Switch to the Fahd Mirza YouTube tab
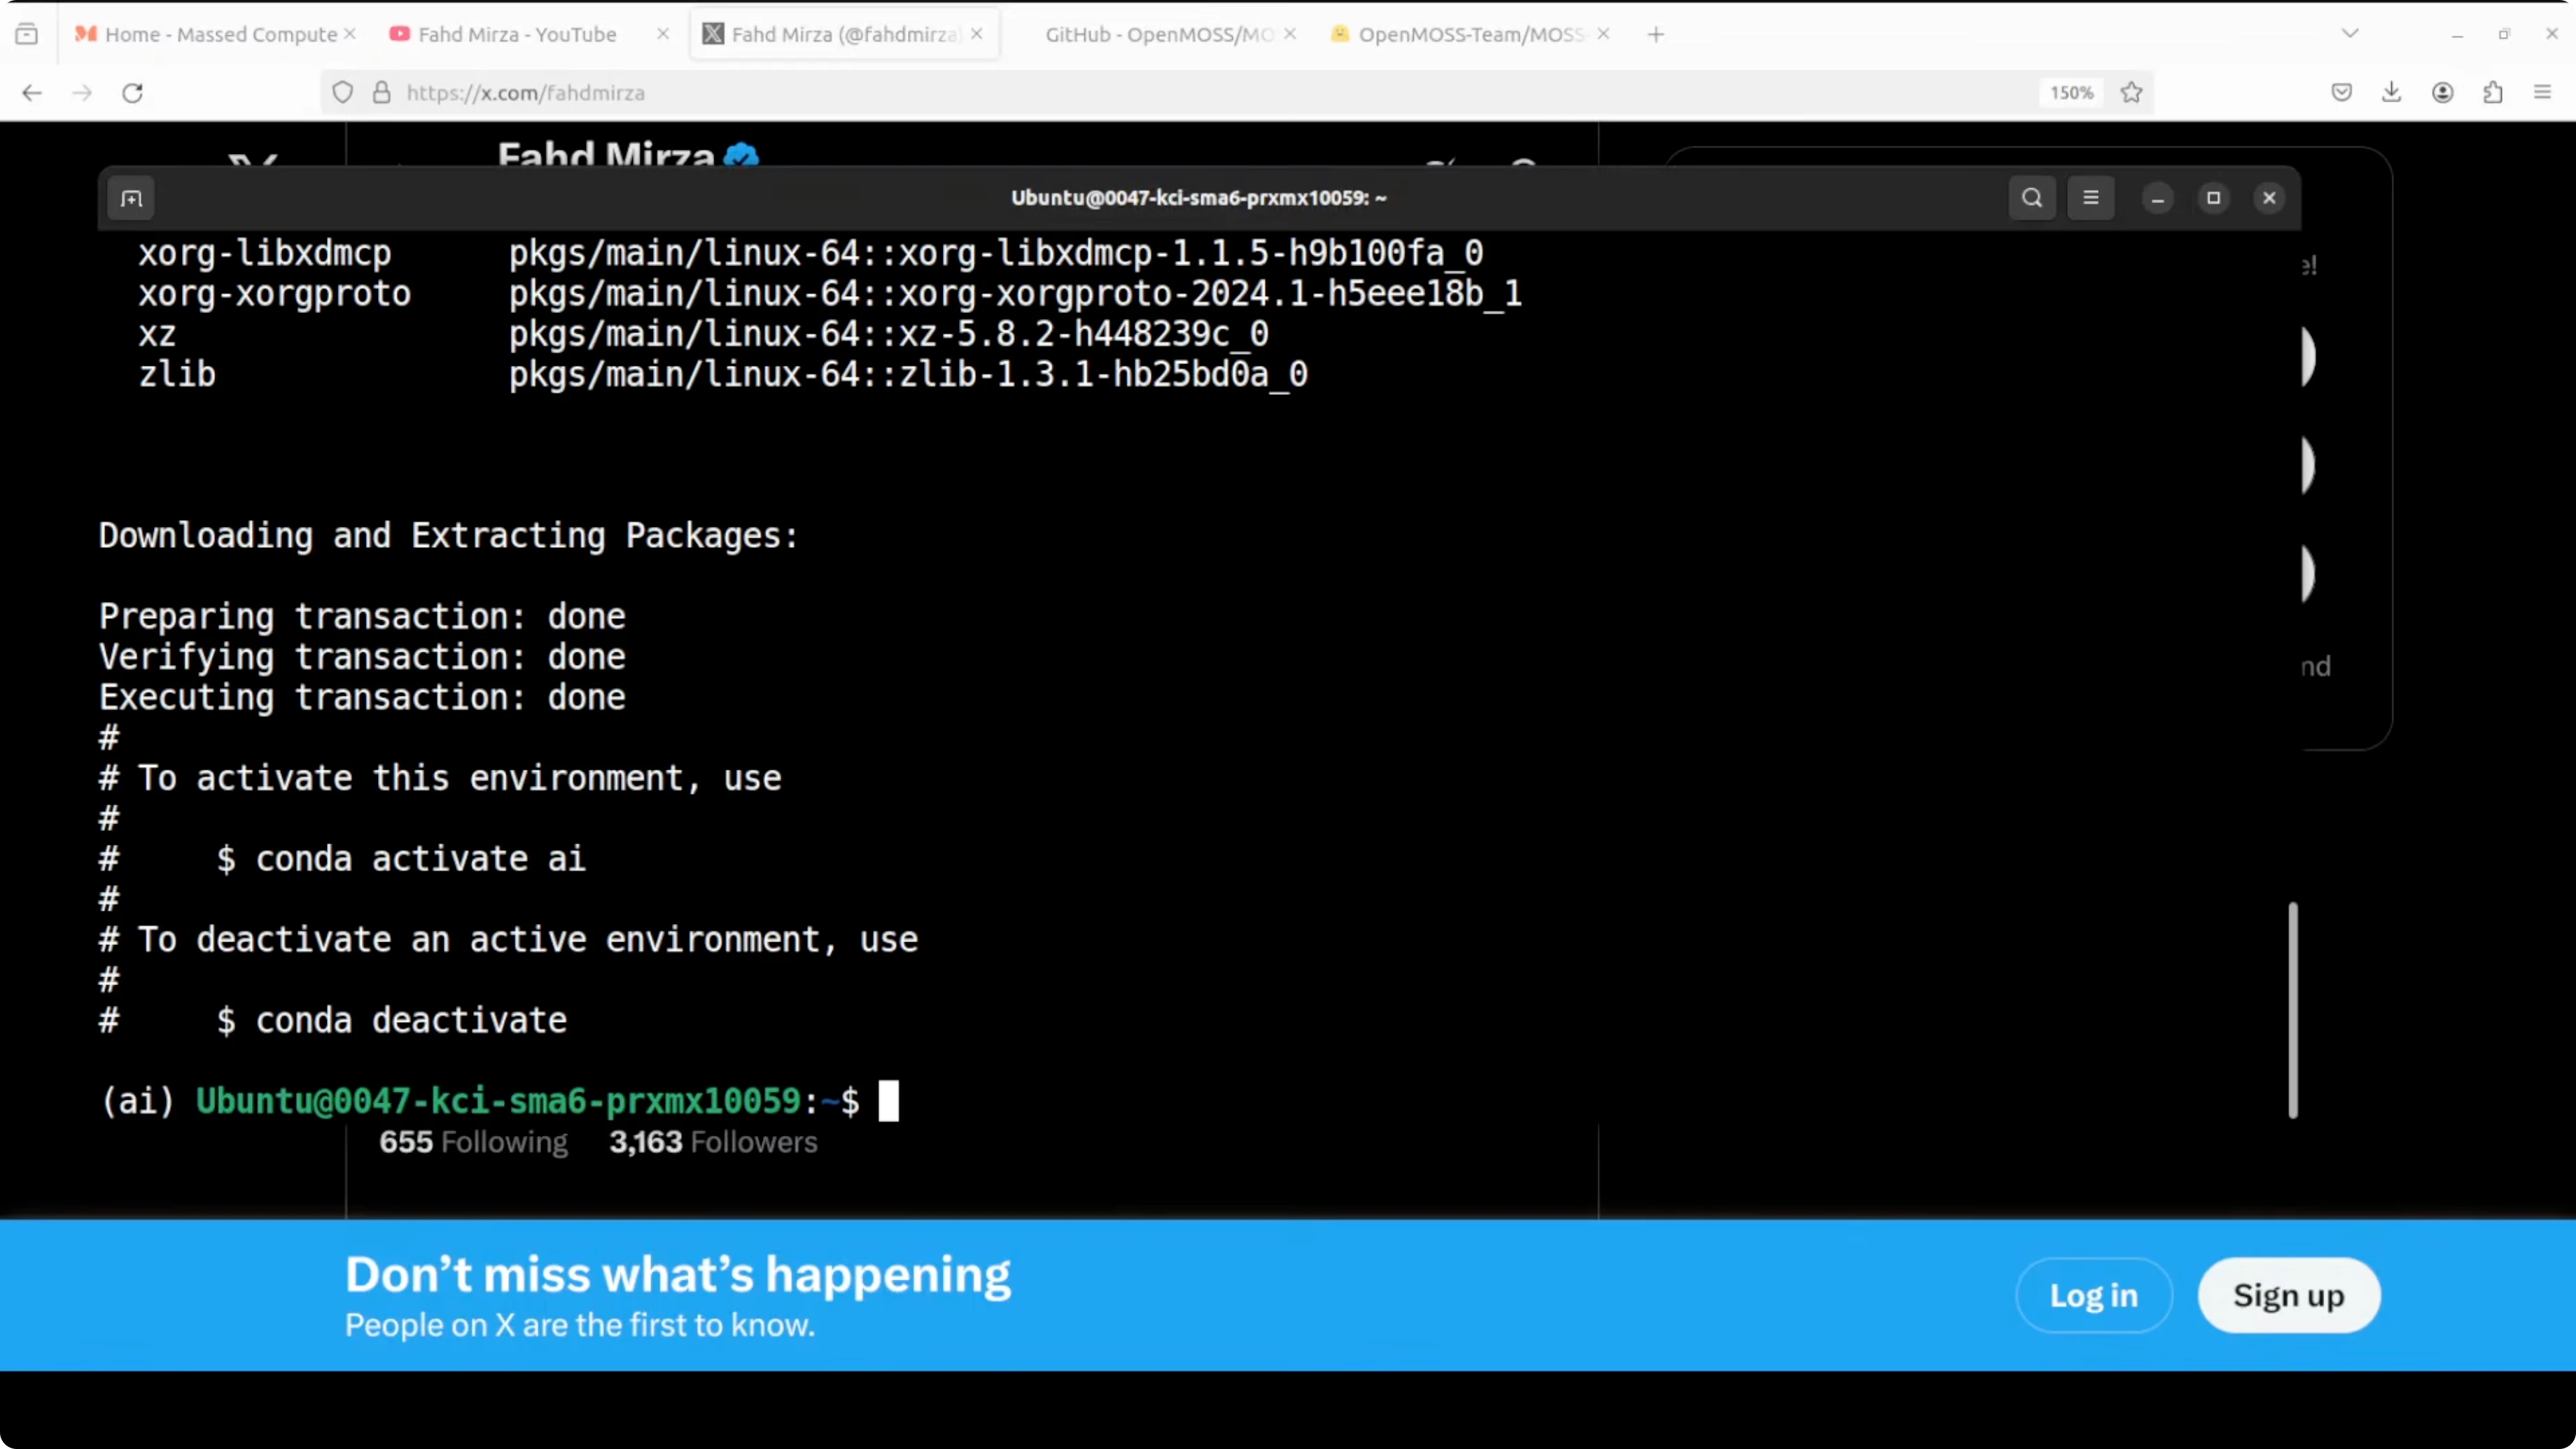The image size is (2576, 1449). click(x=510, y=33)
